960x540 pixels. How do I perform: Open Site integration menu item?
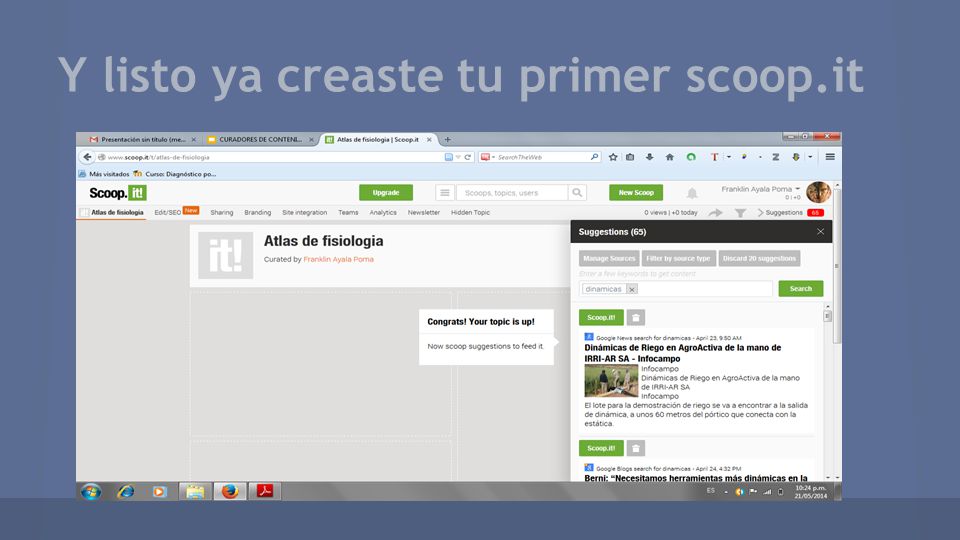click(x=304, y=212)
